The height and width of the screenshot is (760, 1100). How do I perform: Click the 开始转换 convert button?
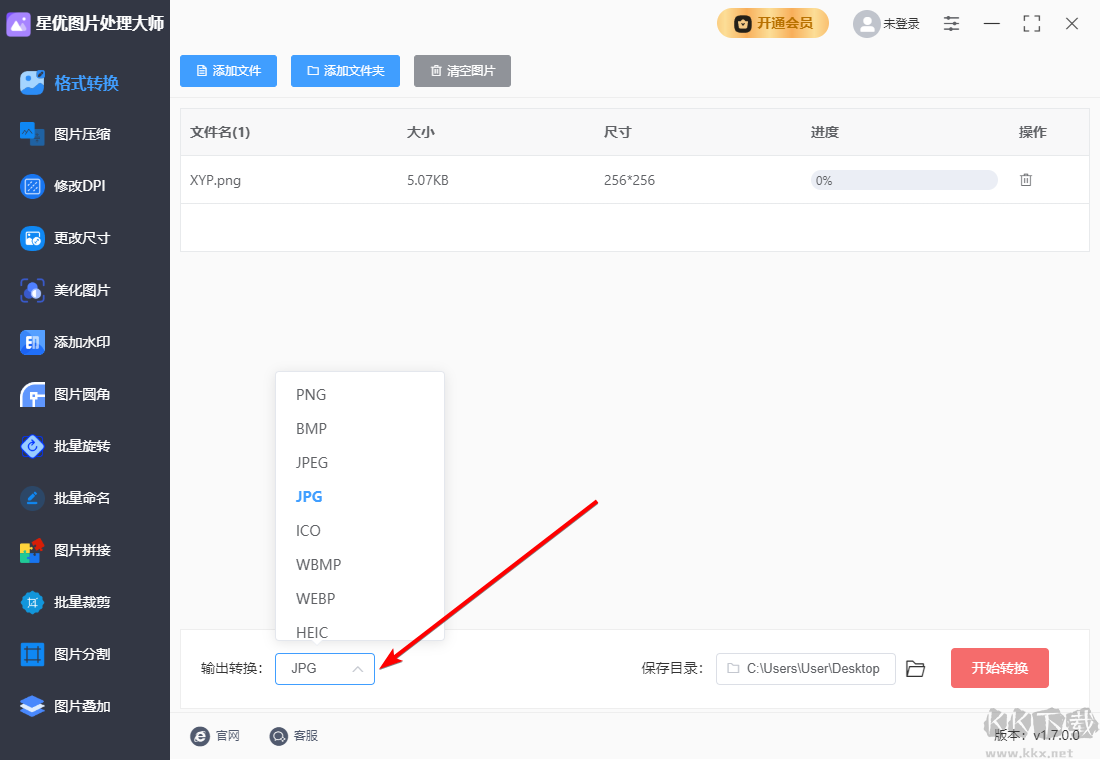click(999, 668)
